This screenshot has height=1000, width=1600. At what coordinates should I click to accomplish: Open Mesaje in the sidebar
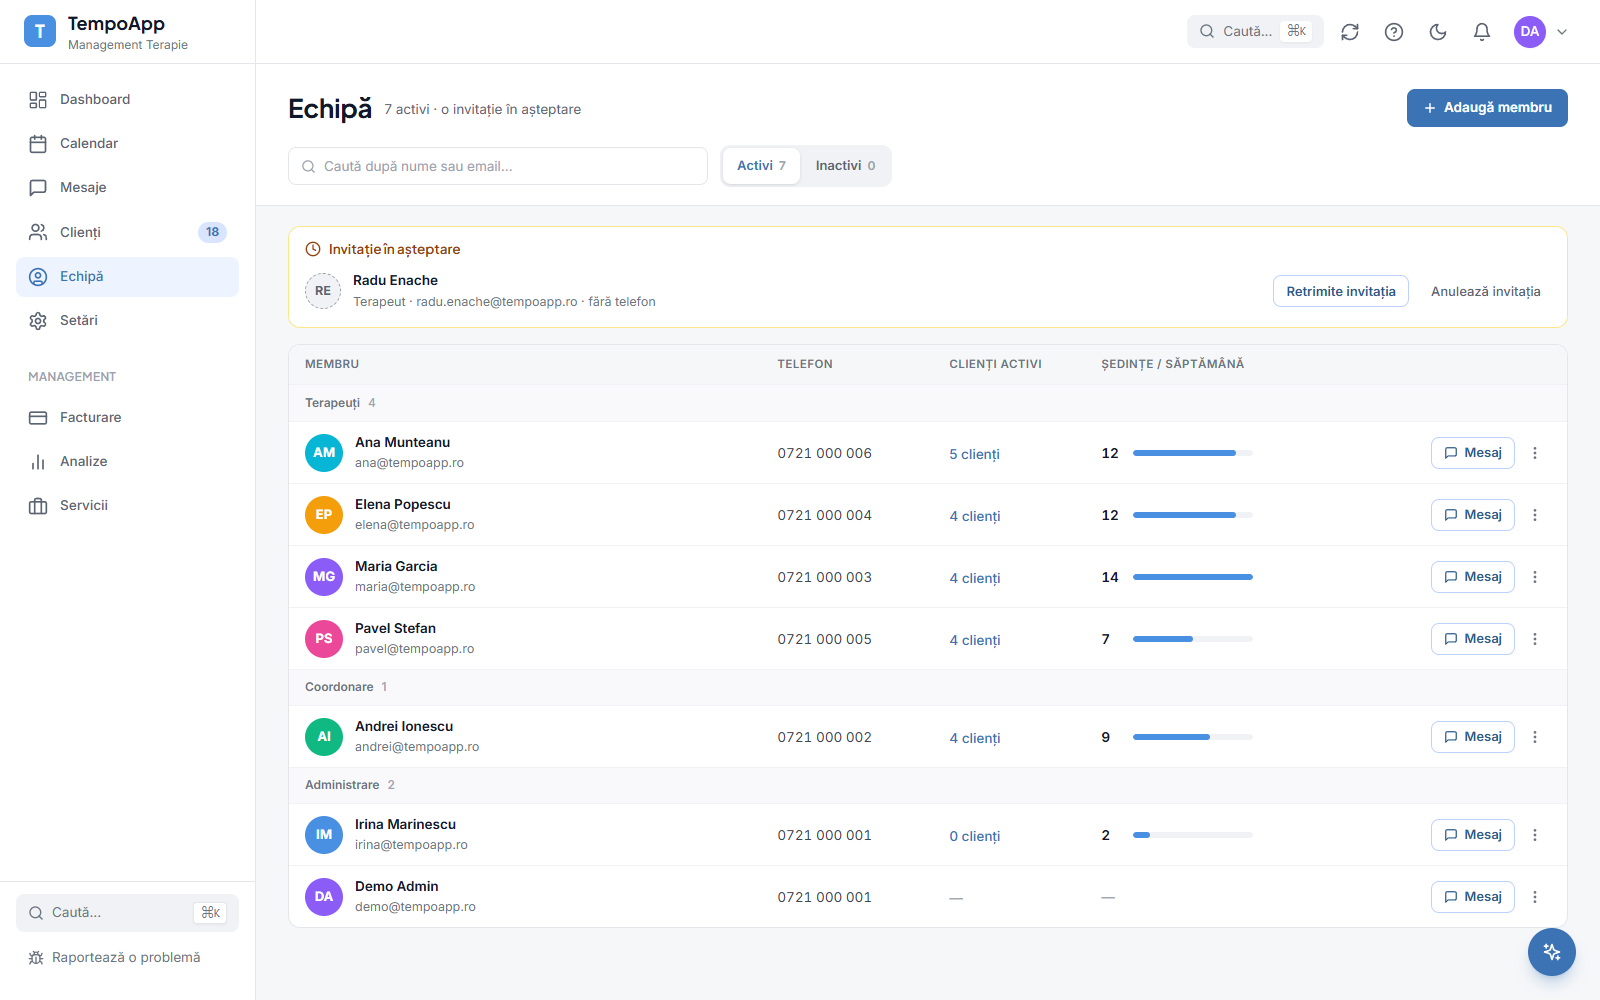coord(127,187)
